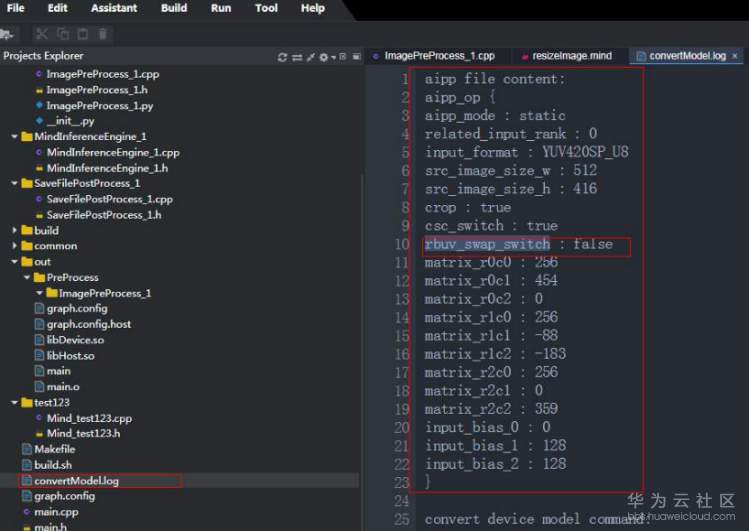Click the collapse-all icon in Projects Explorer

click(311, 57)
